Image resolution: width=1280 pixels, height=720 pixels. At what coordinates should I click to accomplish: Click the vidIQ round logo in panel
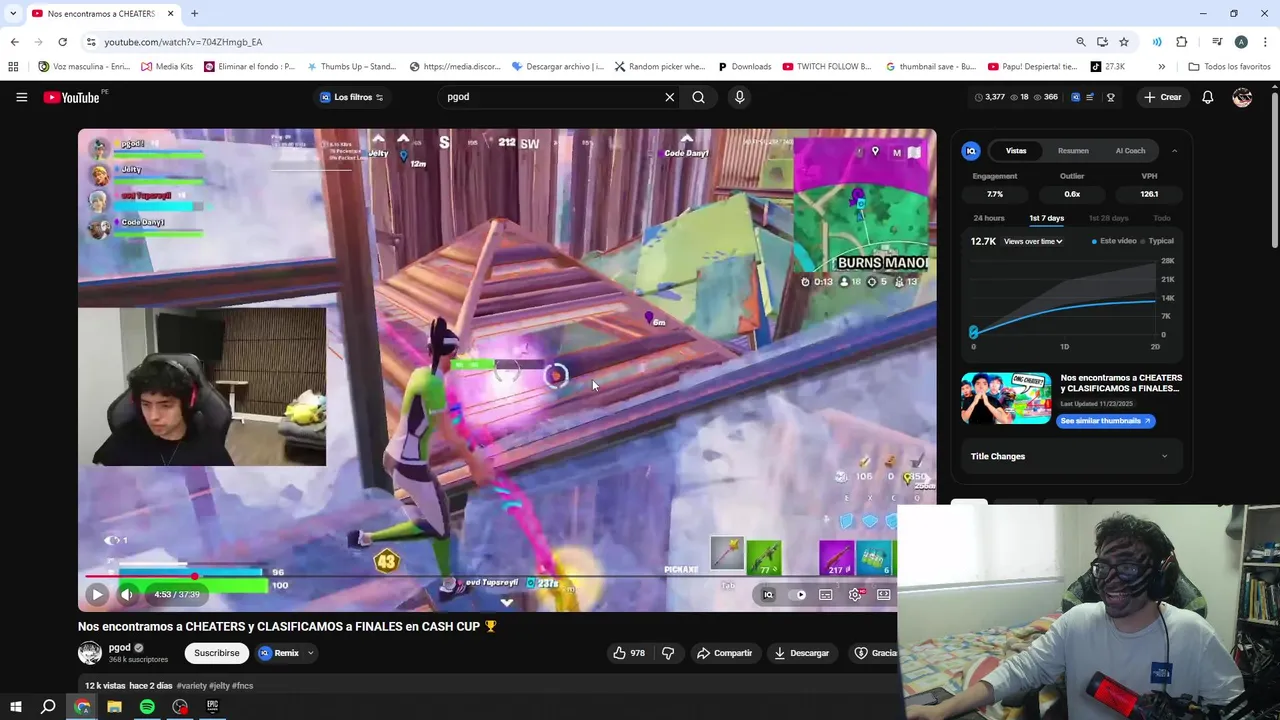(x=970, y=151)
